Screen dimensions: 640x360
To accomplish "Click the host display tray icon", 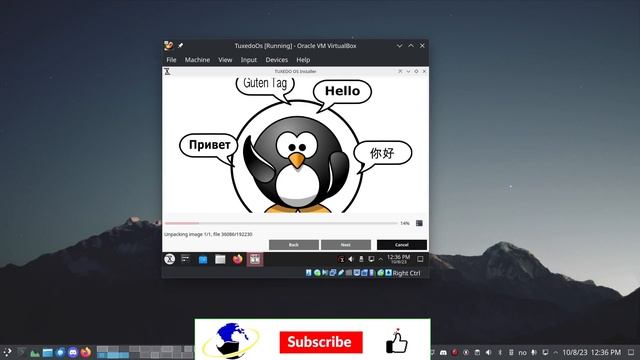I will [545, 352].
